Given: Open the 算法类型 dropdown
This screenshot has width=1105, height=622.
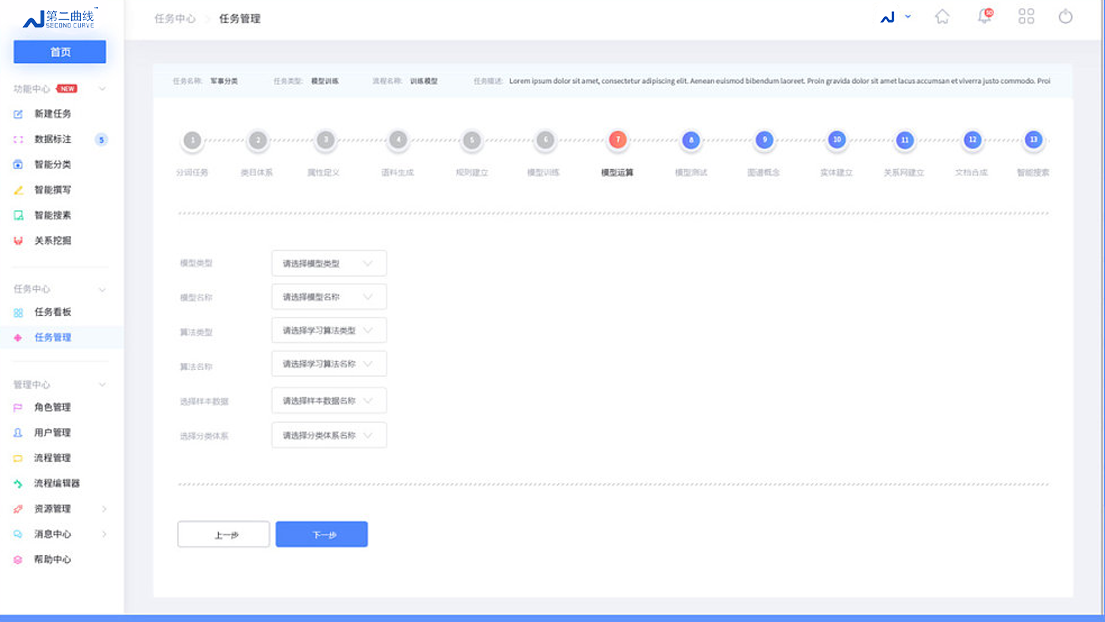Looking at the screenshot, I should (328, 331).
